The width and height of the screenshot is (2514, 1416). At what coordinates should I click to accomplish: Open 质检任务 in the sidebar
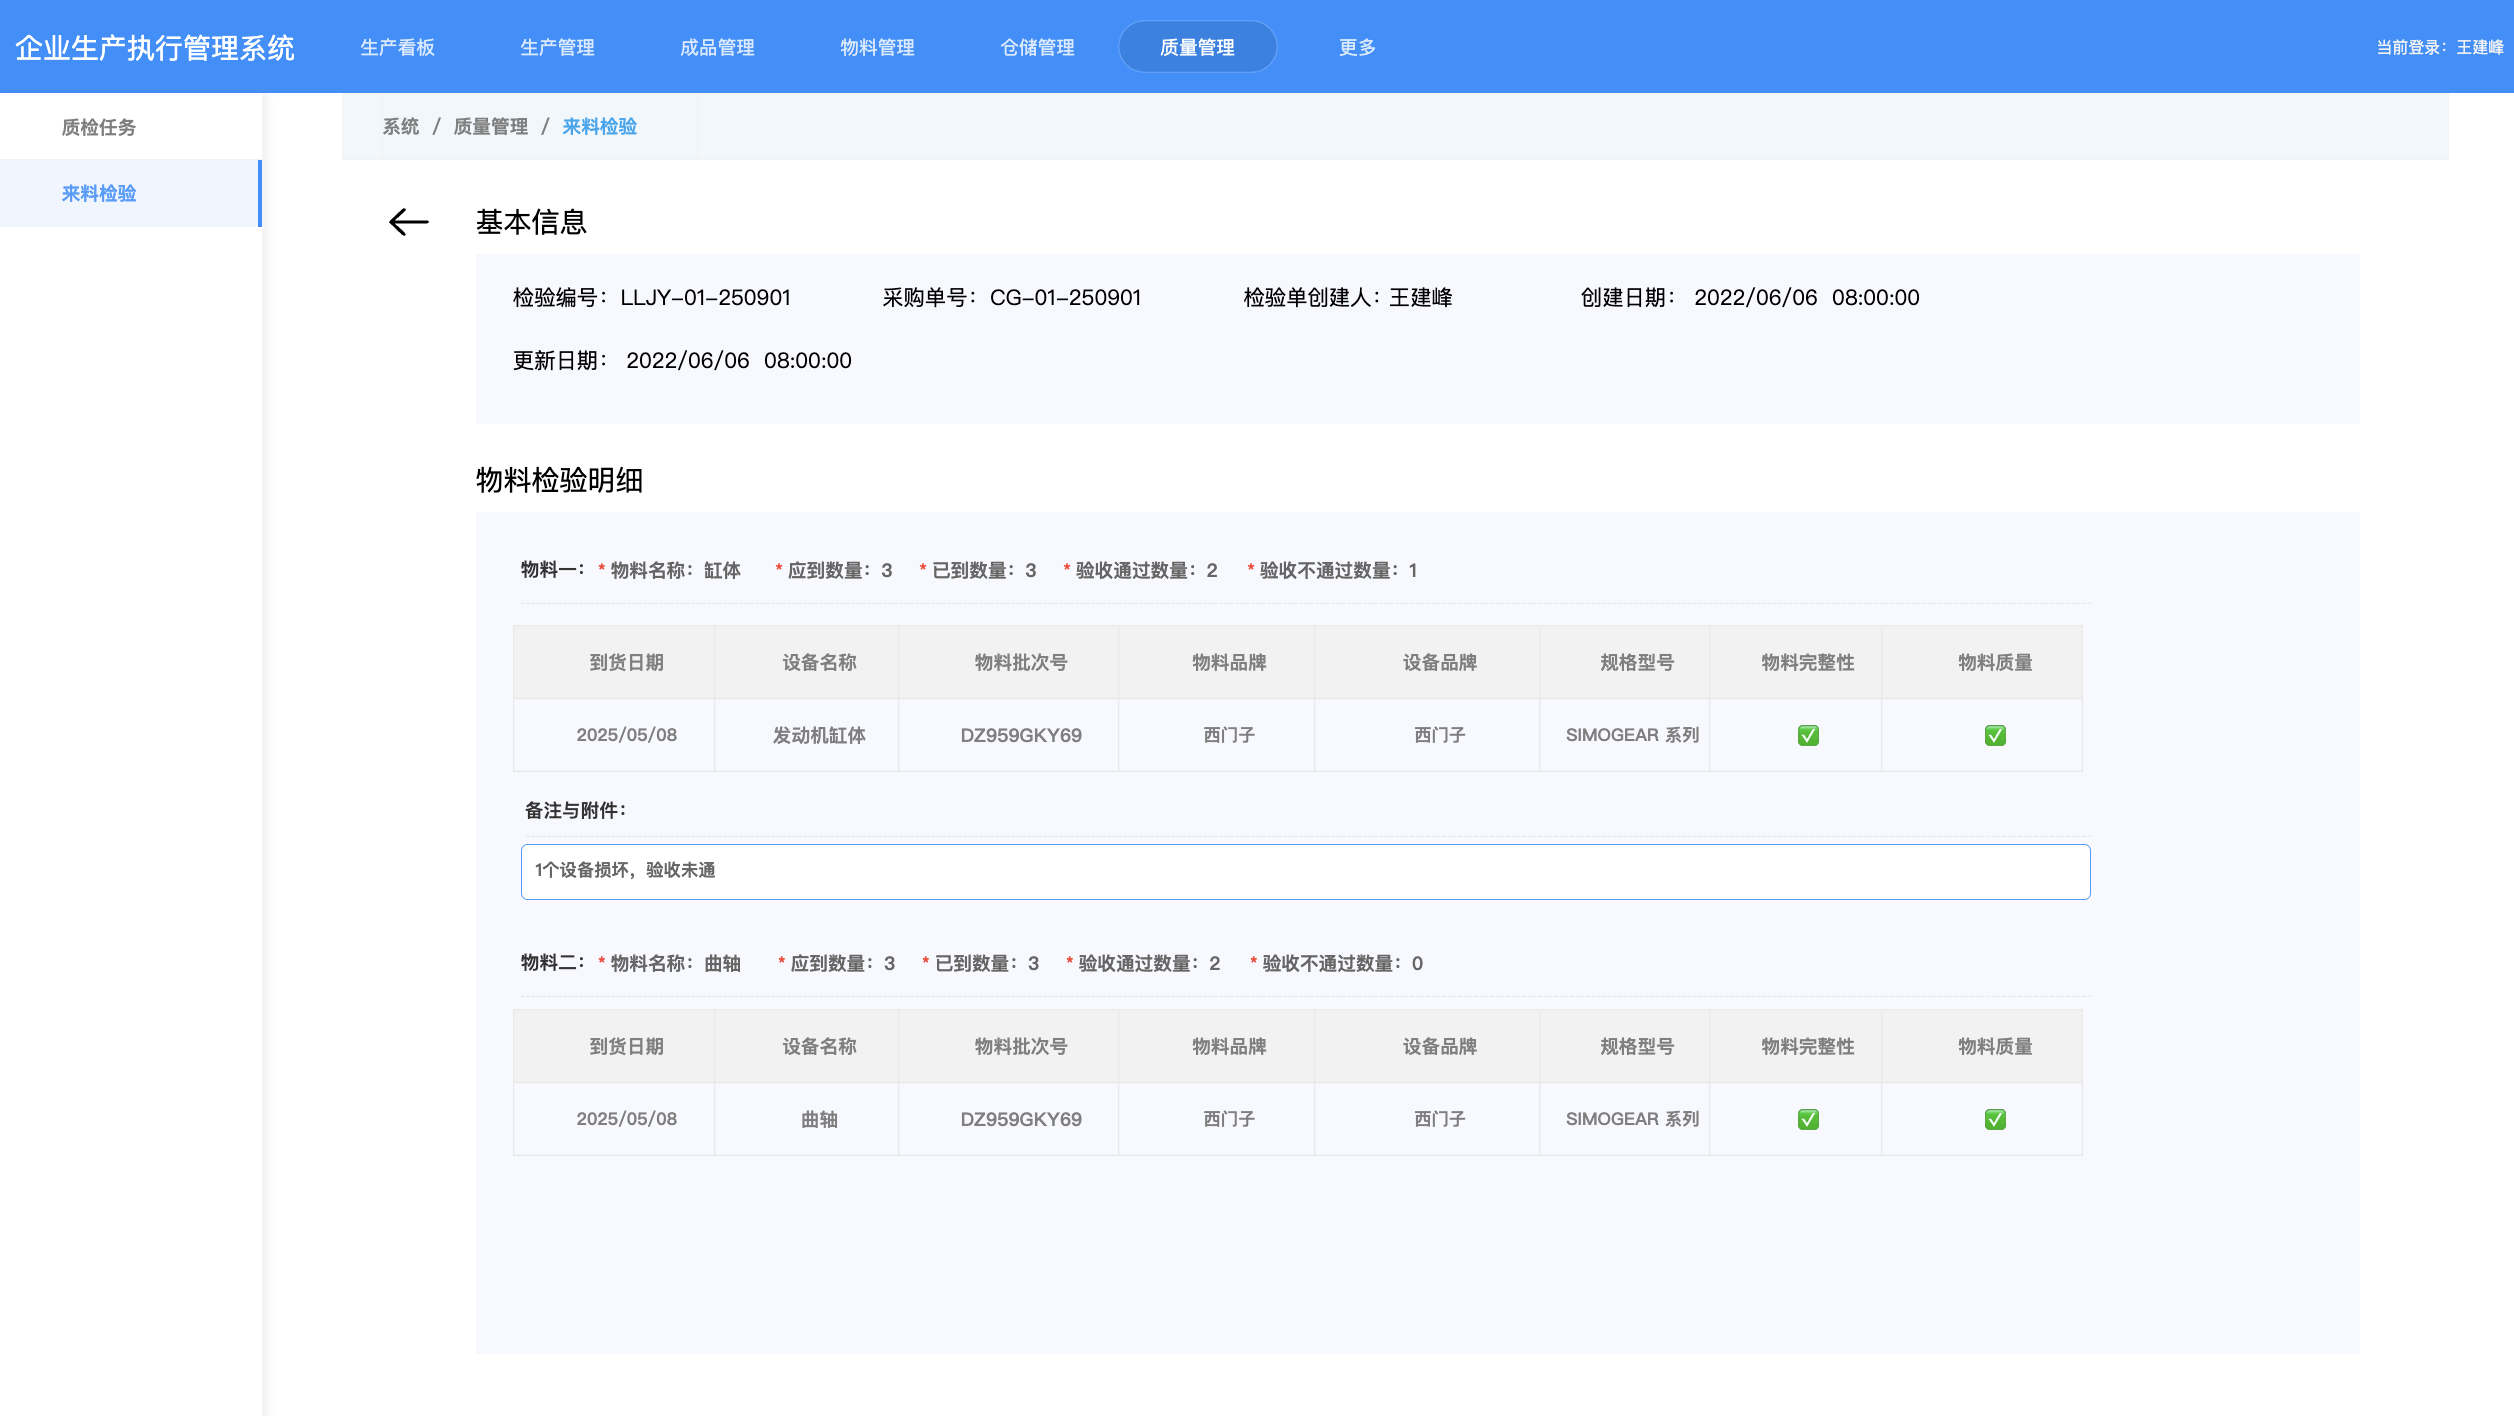click(x=98, y=127)
